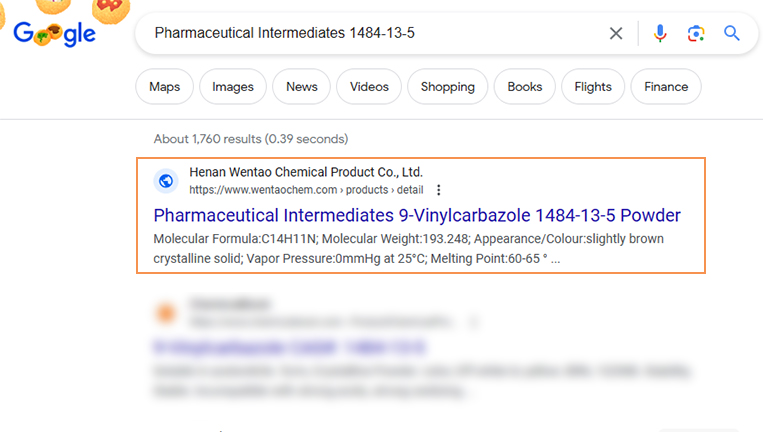763x432 pixels.
Task: Open the blurred second result title link
Action: (x=290, y=347)
